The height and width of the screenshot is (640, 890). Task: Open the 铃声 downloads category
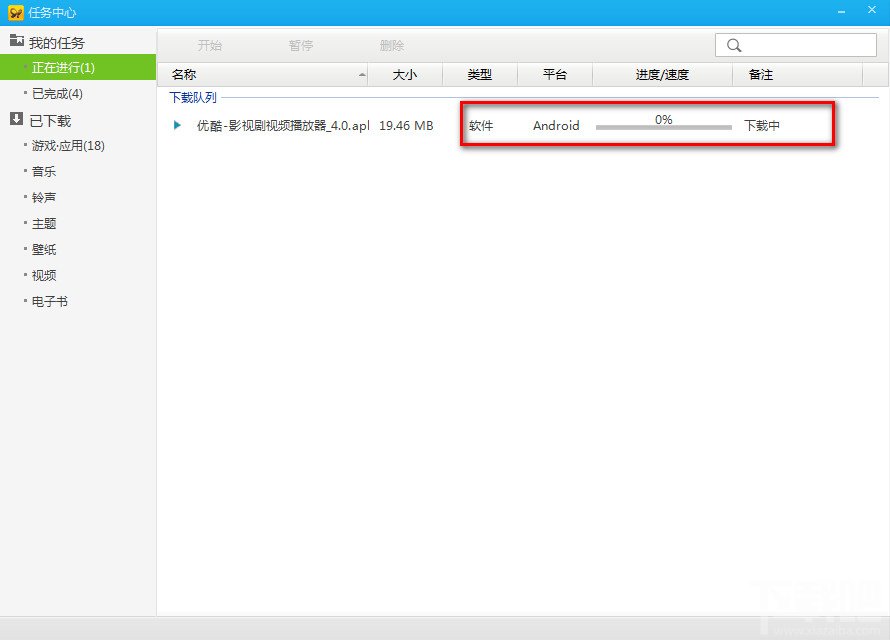[44, 197]
